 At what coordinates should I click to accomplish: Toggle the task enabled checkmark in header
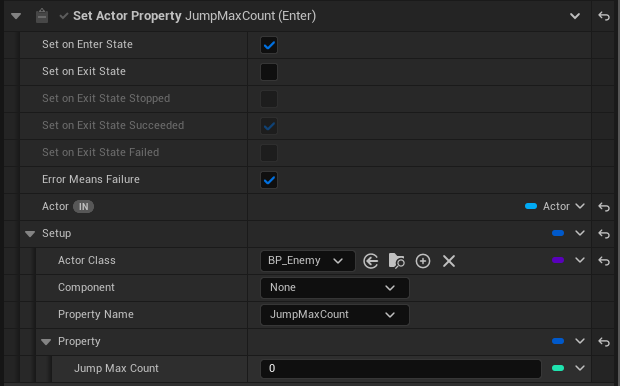point(63,16)
